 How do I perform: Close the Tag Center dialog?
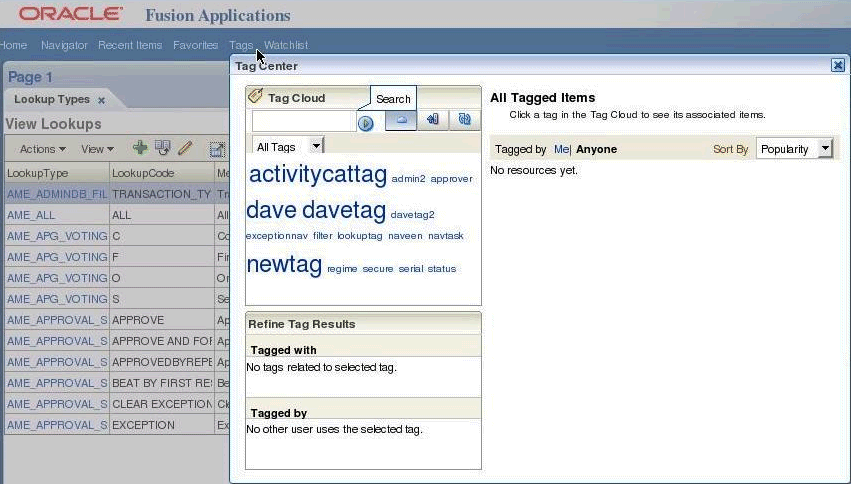[x=837, y=66]
